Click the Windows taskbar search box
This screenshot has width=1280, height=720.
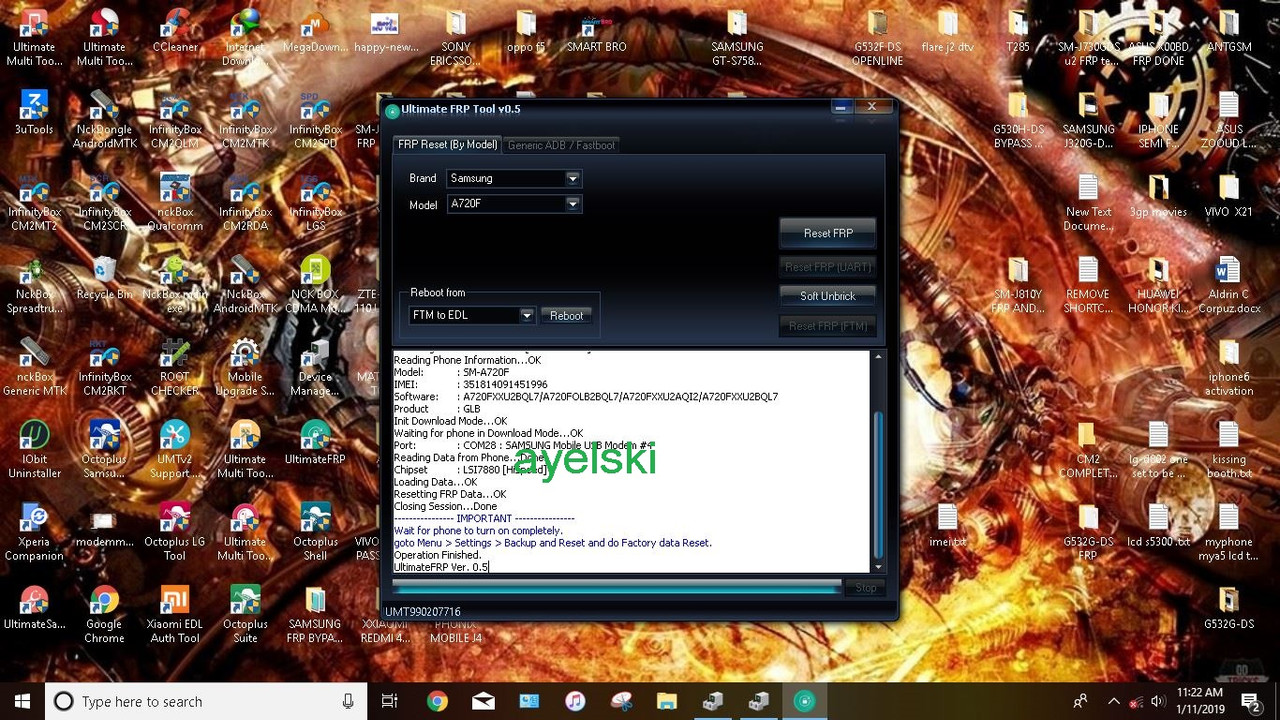[x=206, y=701]
